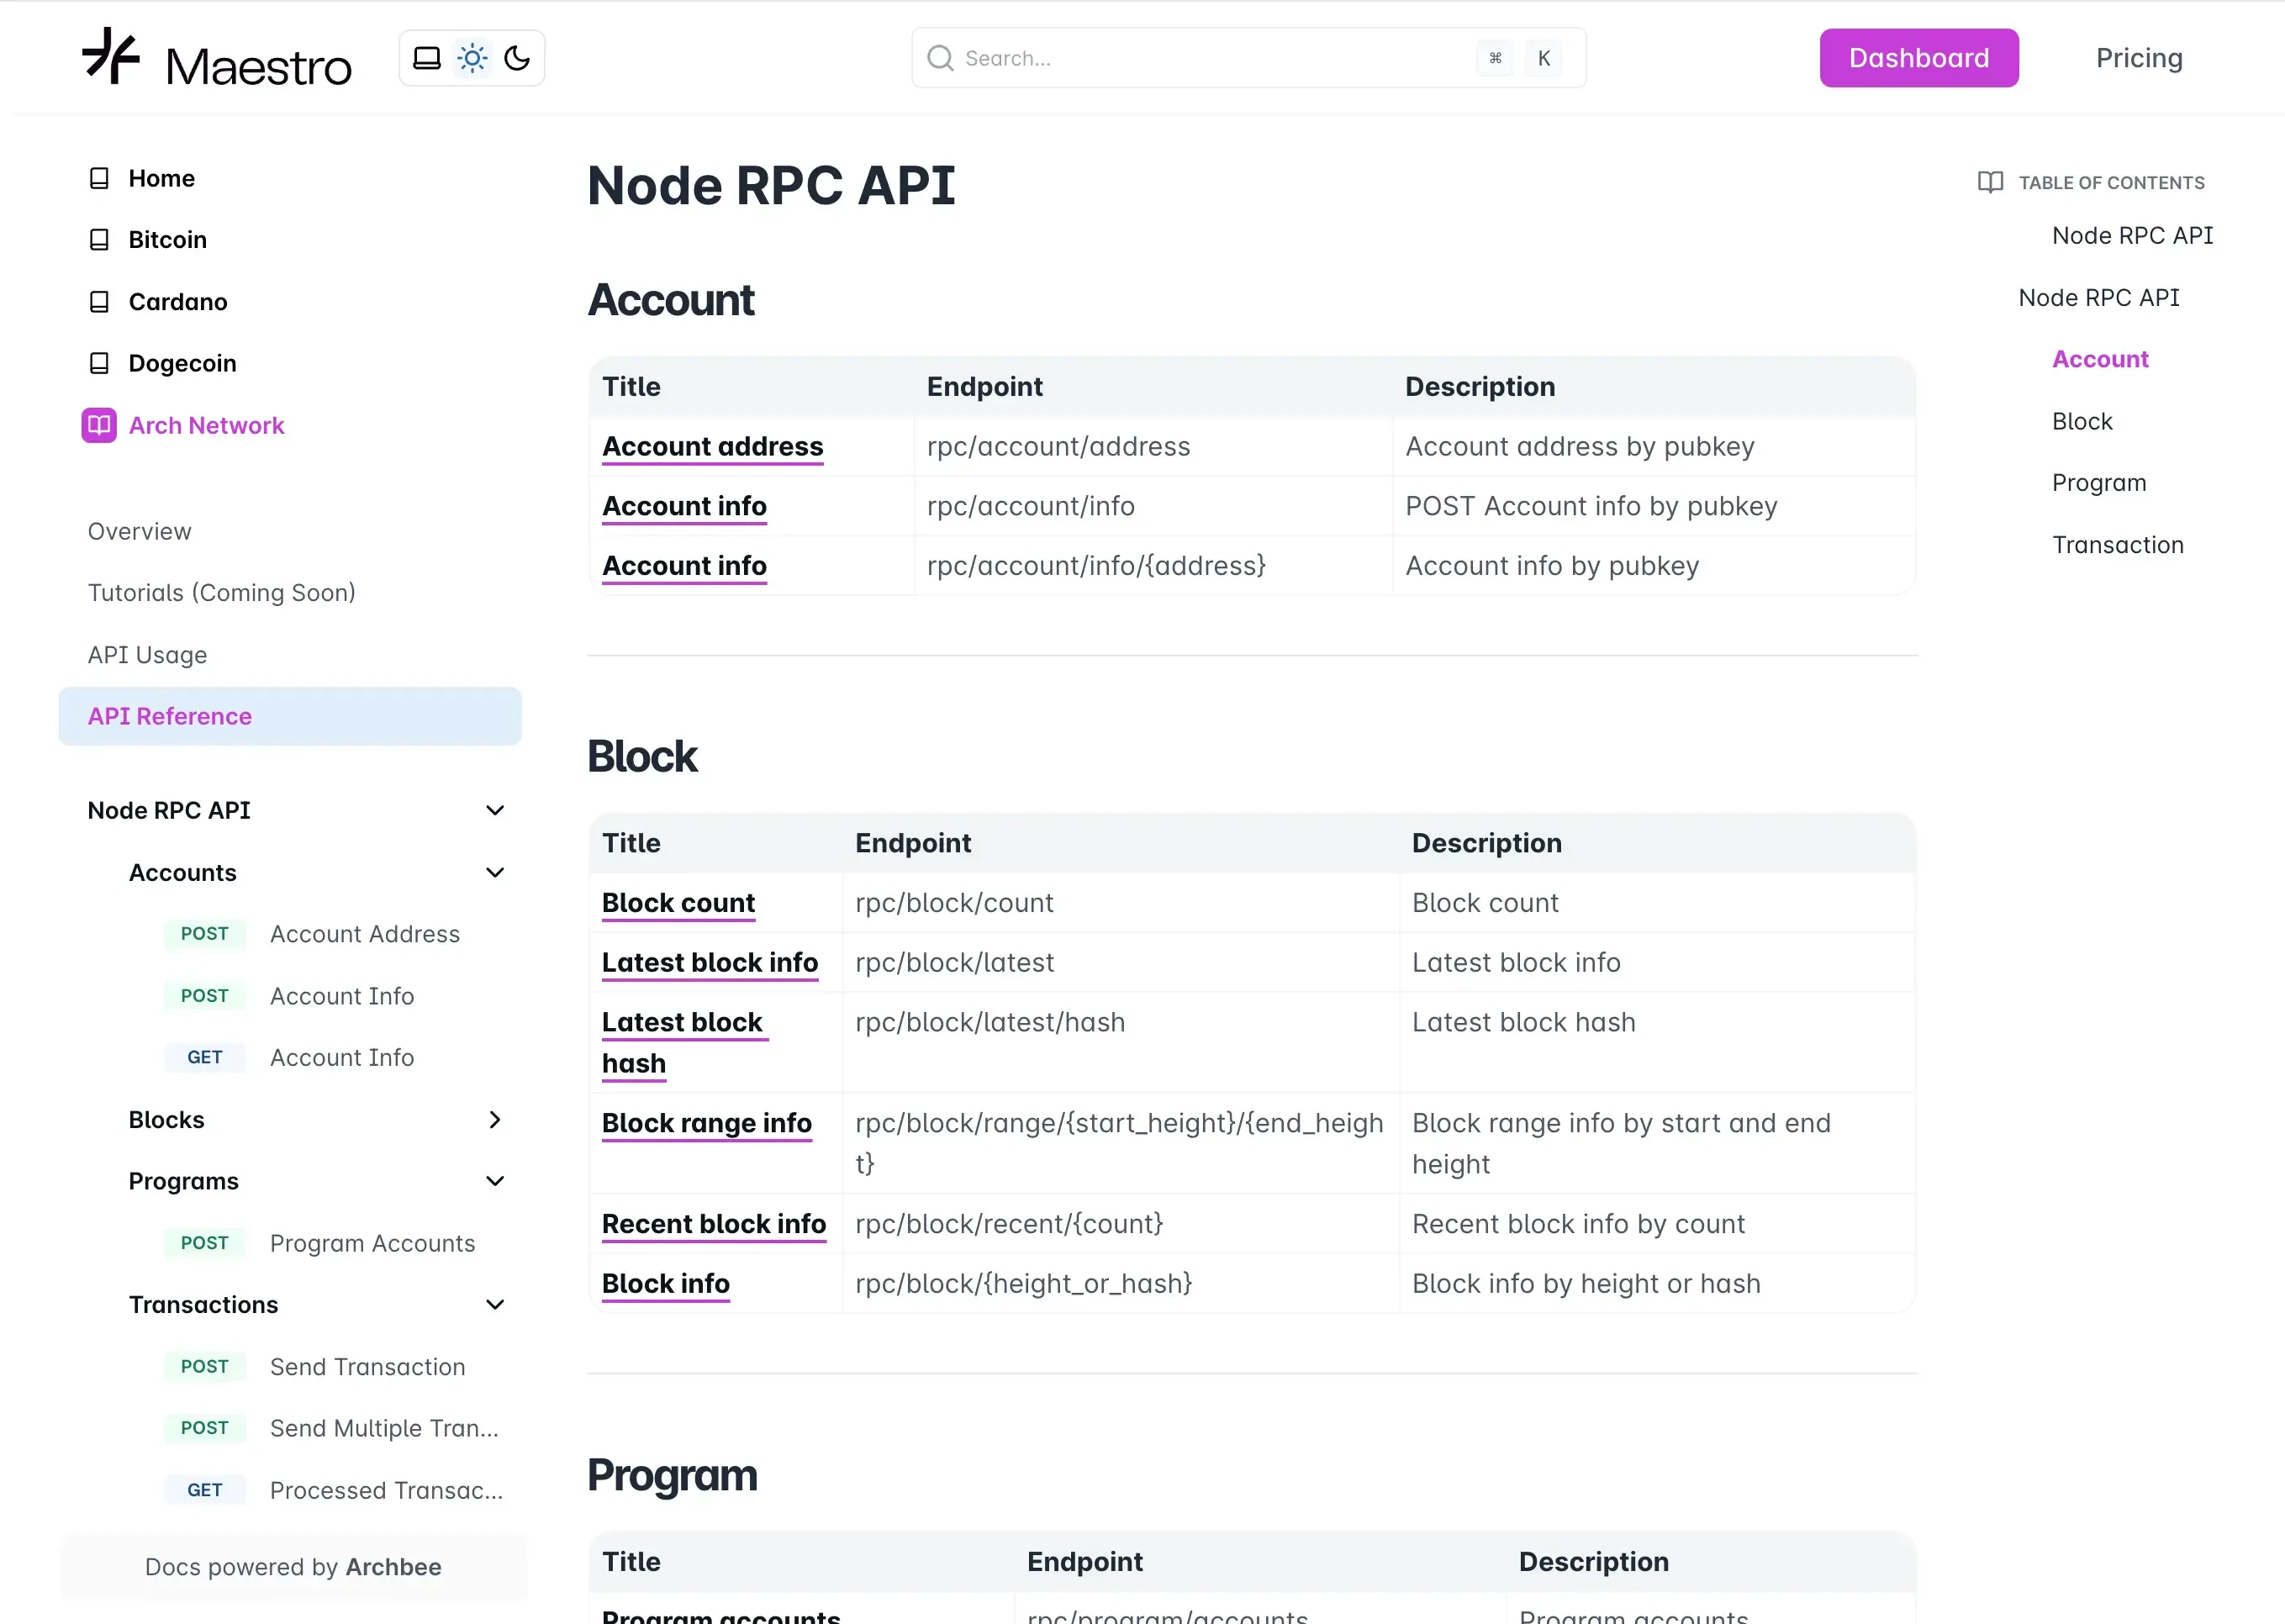Collapse the Node RPC API section
Viewport: 2285px width, 1624px height.
click(495, 810)
